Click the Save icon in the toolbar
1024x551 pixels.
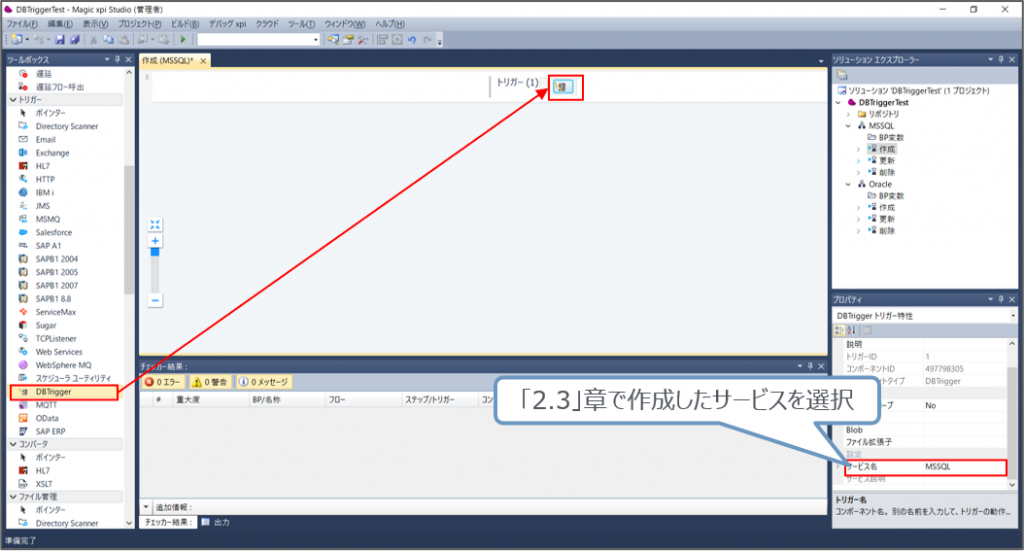[60, 39]
